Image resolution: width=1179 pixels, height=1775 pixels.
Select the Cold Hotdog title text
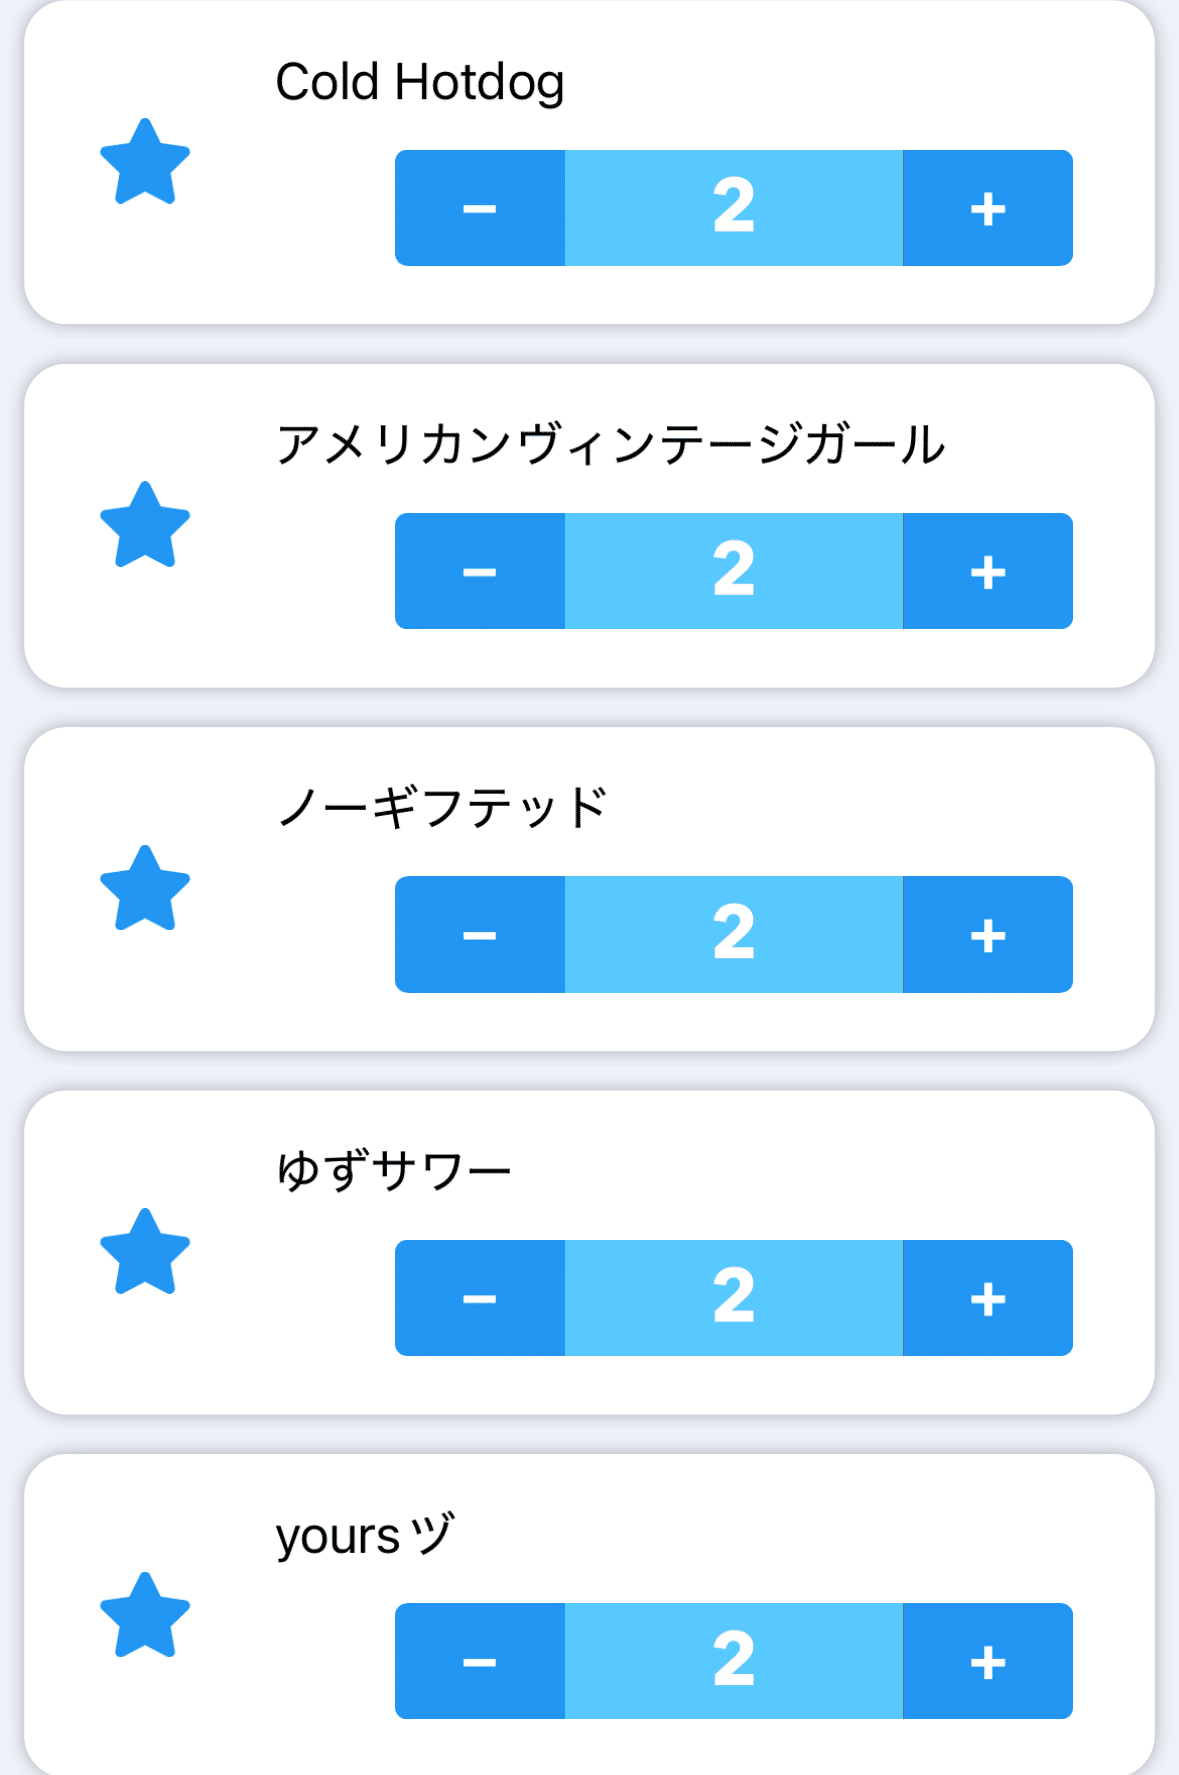pyautogui.click(x=420, y=82)
